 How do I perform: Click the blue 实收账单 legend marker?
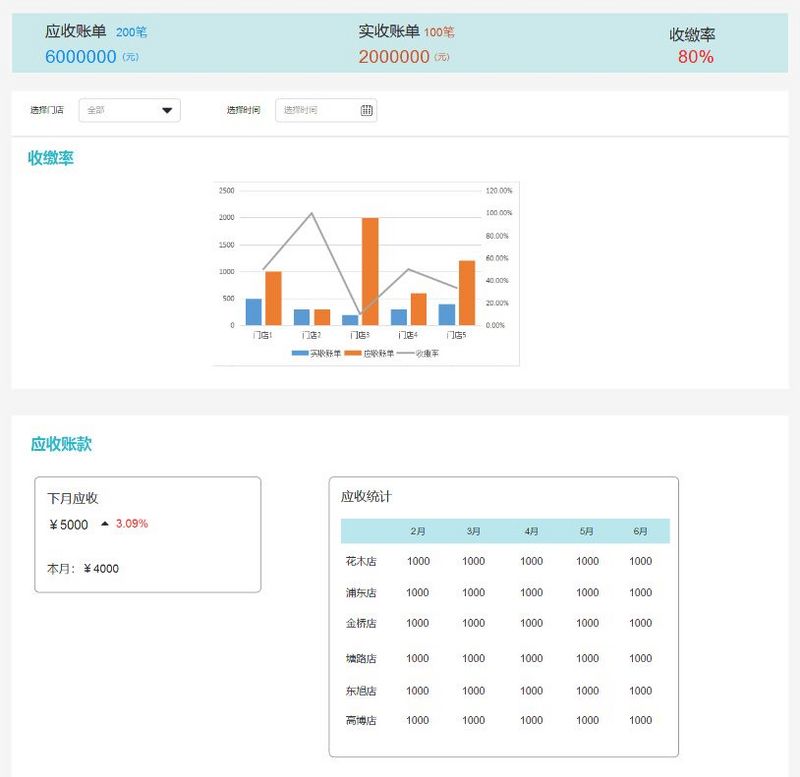pyautogui.click(x=298, y=355)
